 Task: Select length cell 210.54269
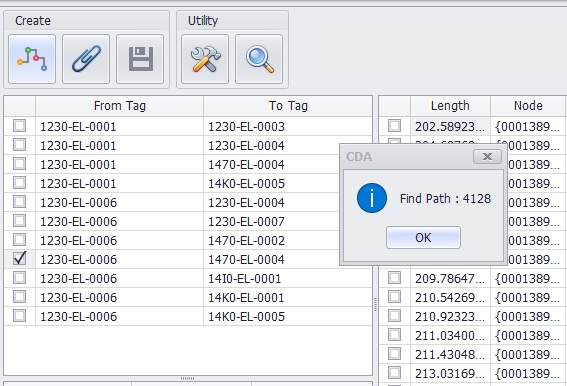(x=450, y=297)
